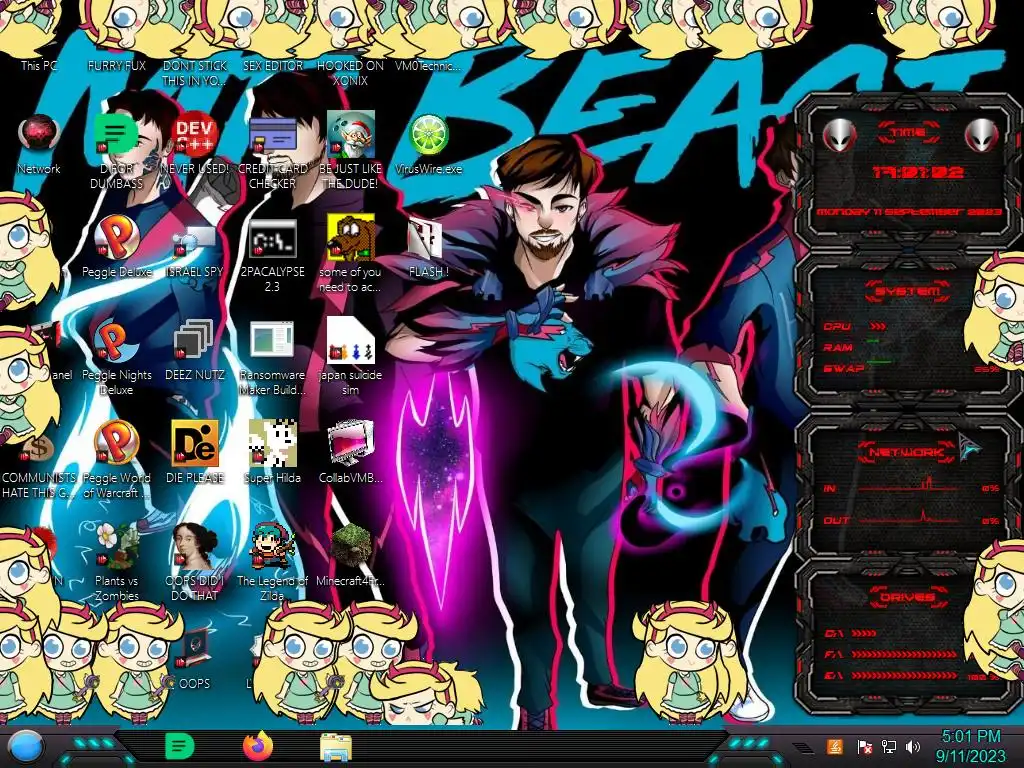The image size is (1024, 768).
Task: Open the DIE PLEASE icon
Action: [195, 443]
